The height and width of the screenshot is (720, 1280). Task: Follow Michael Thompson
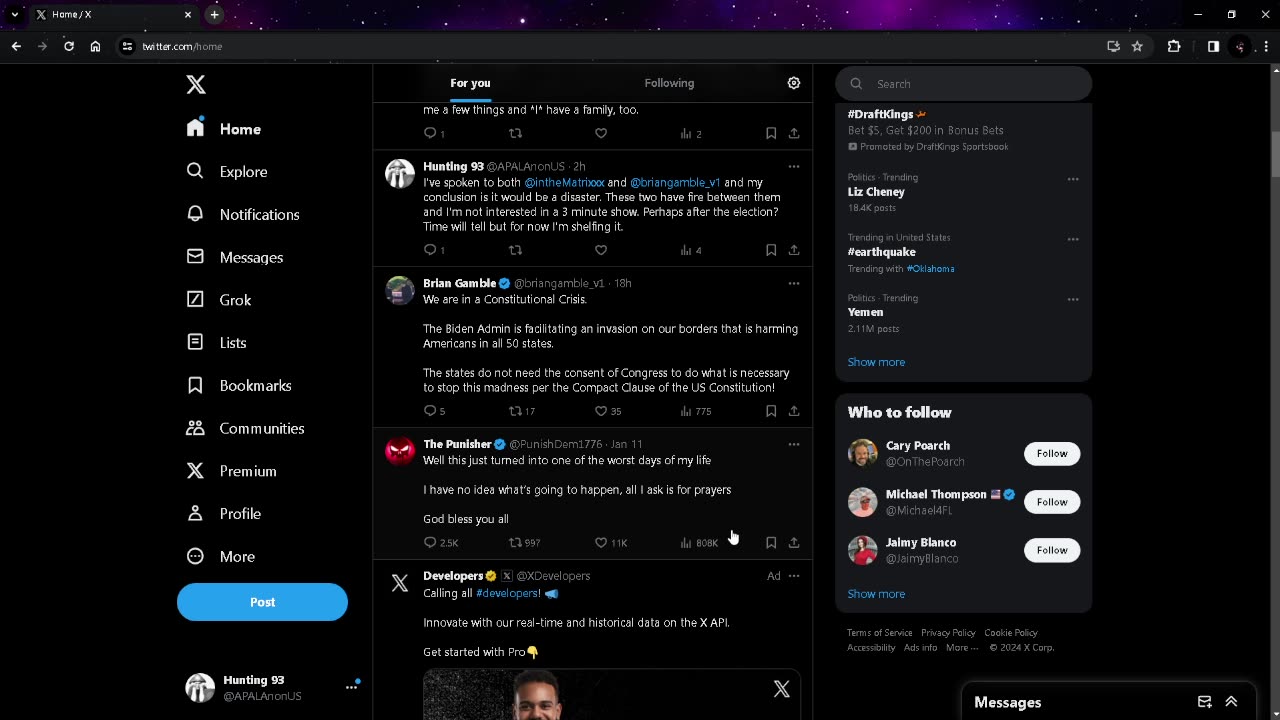pyautogui.click(x=1052, y=502)
